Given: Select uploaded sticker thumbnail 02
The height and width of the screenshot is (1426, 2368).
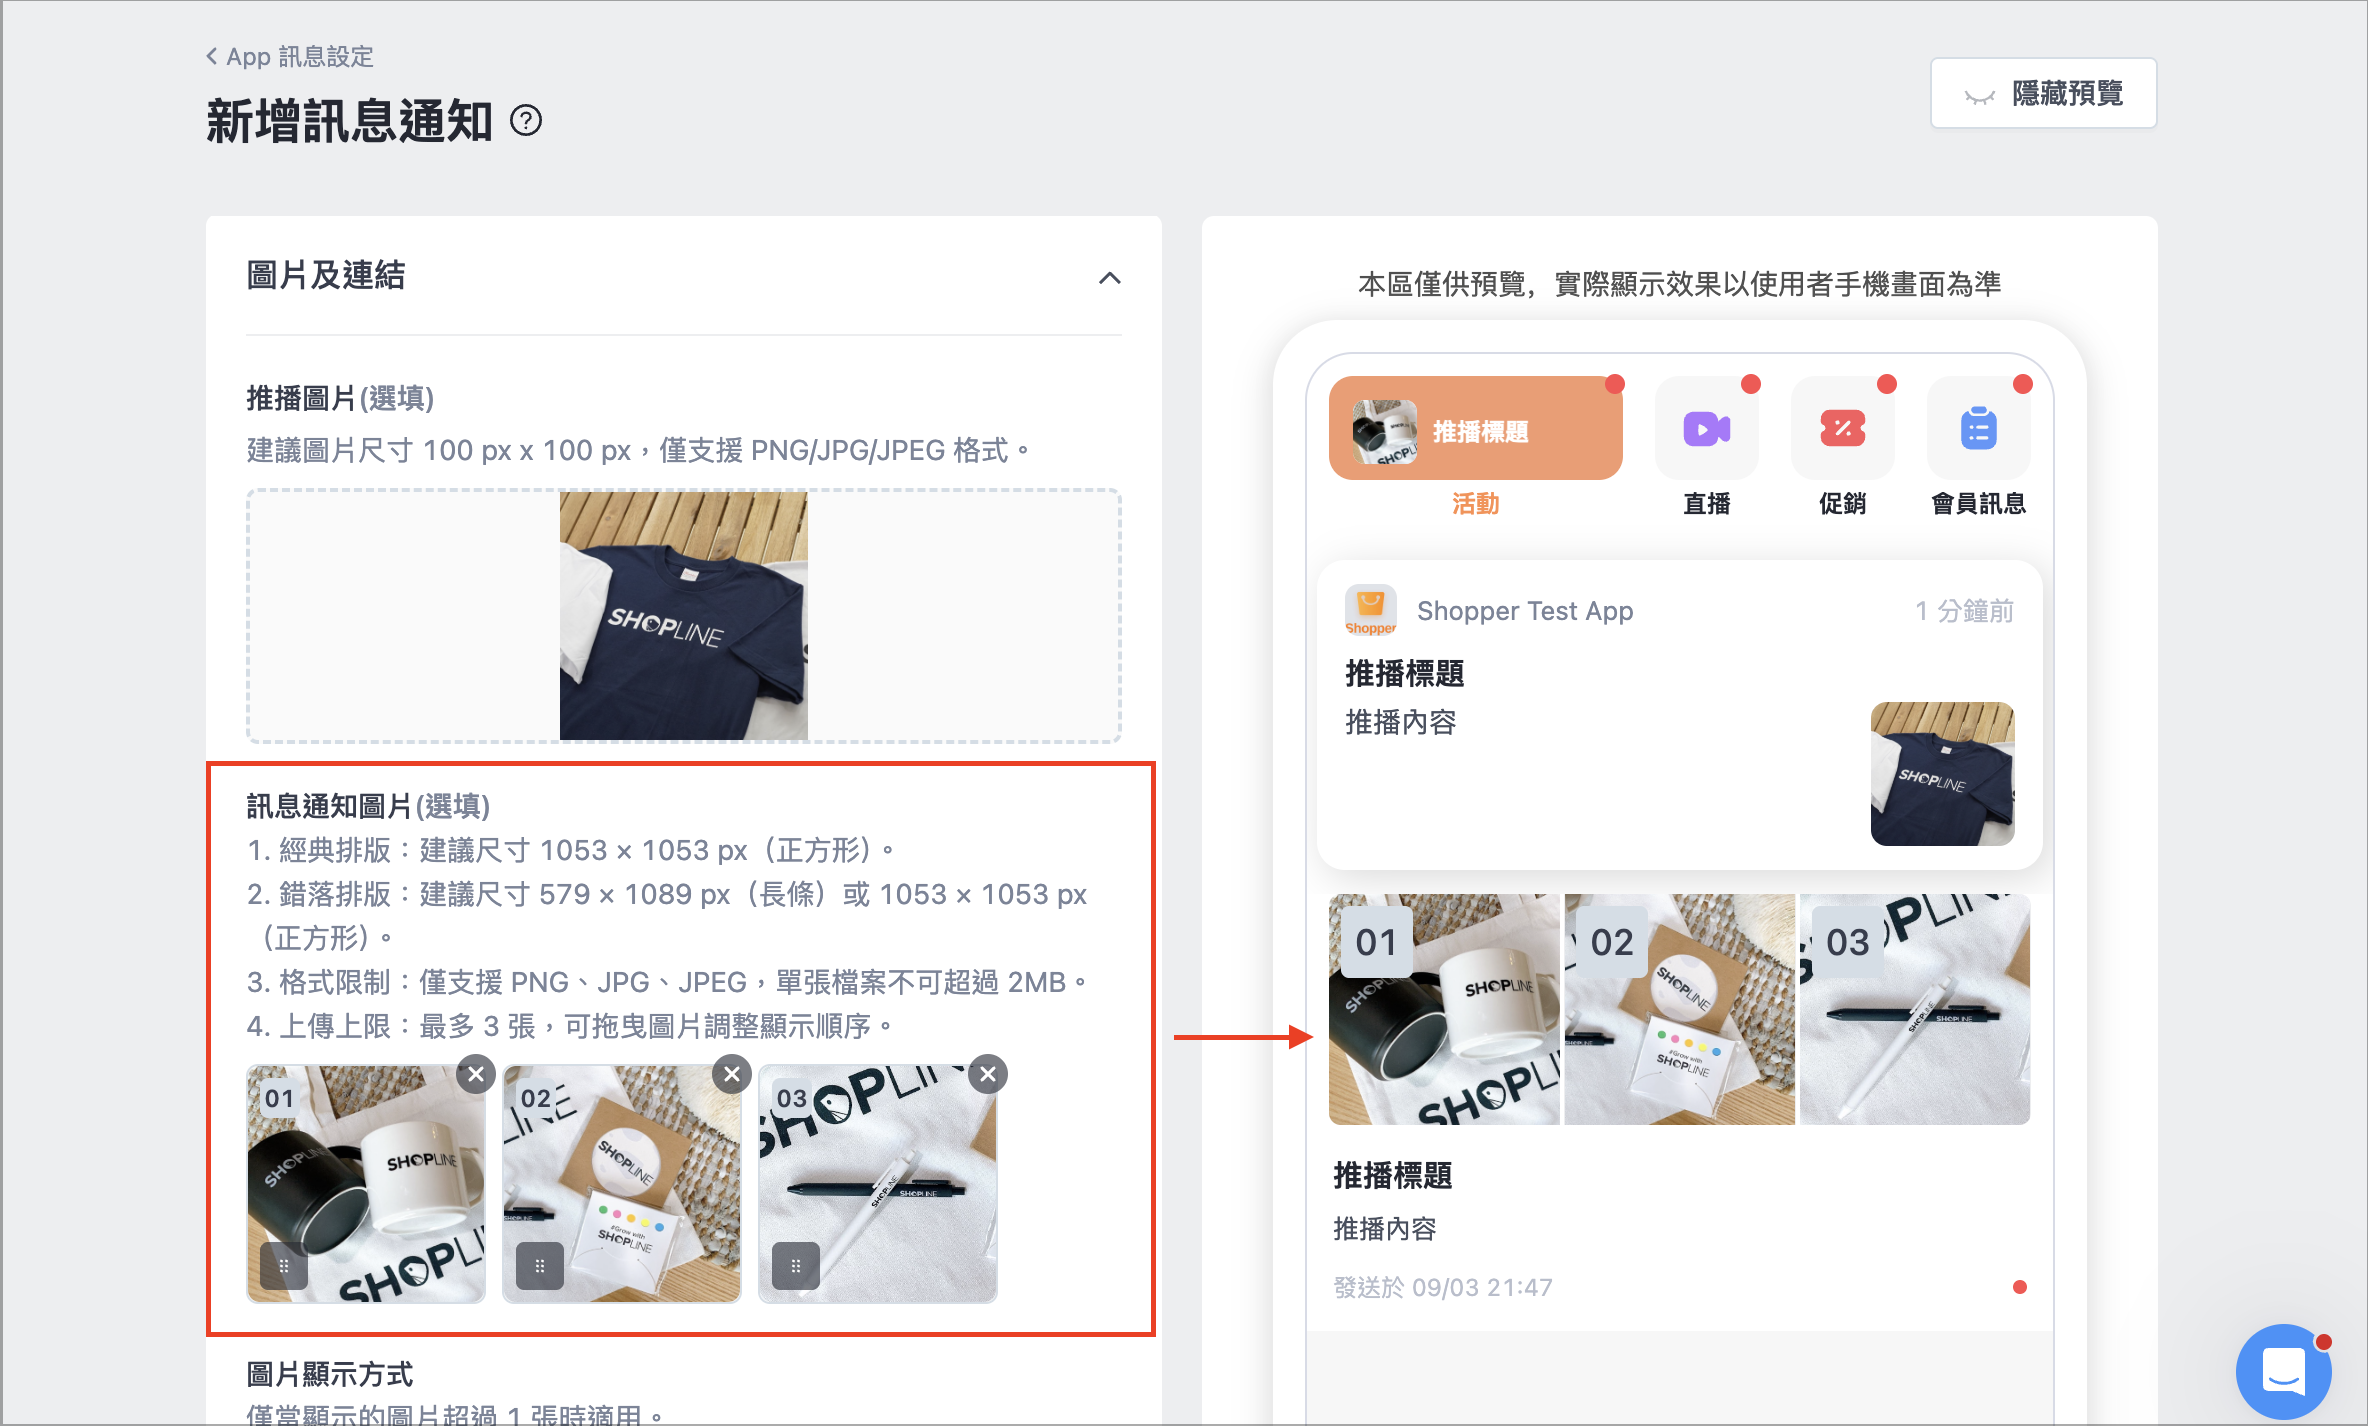Looking at the screenshot, I should pos(622,1184).
